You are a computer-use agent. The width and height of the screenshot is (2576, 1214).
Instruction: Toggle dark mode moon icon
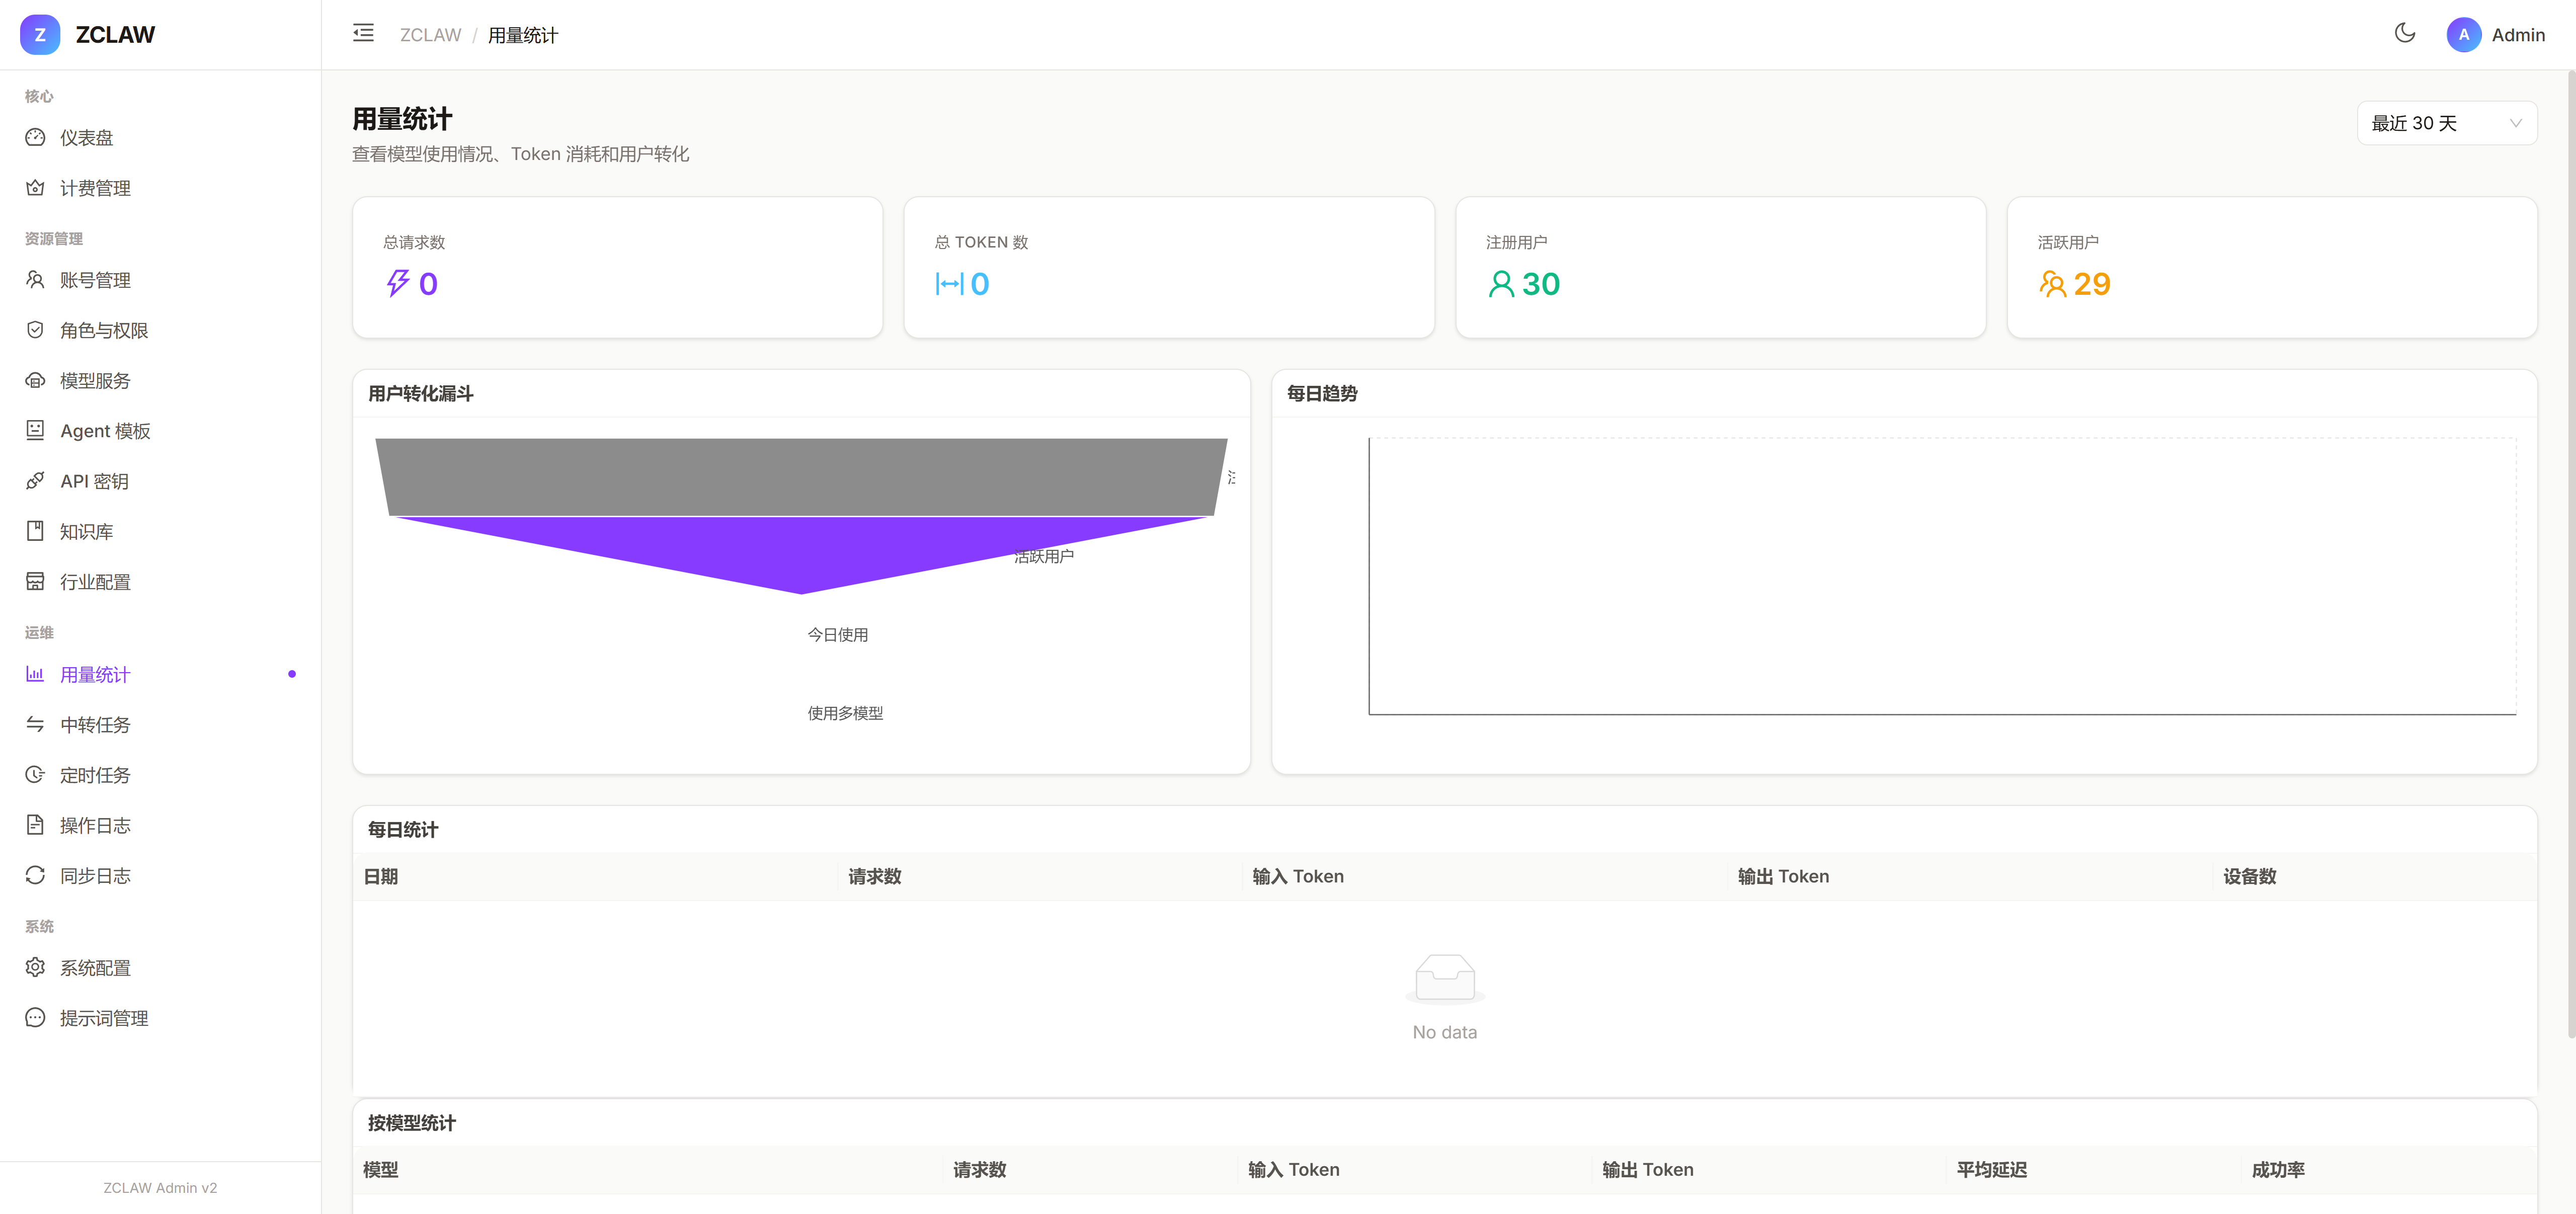[2404, 34]
